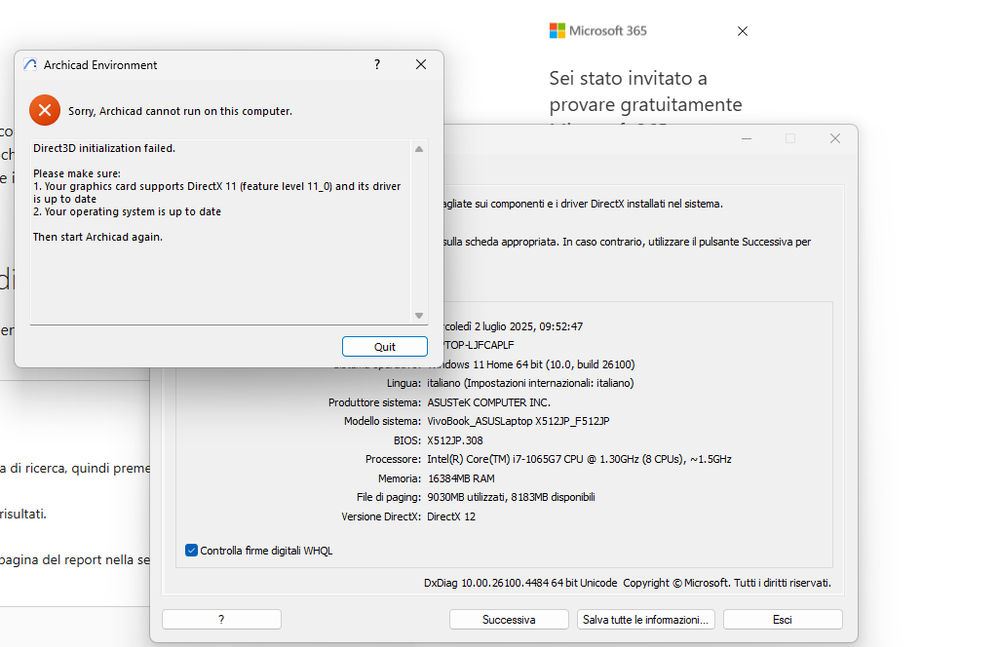Click the Intel Core i7-1065G7 processor value
999x647 pixels.
tap(579, 459)
